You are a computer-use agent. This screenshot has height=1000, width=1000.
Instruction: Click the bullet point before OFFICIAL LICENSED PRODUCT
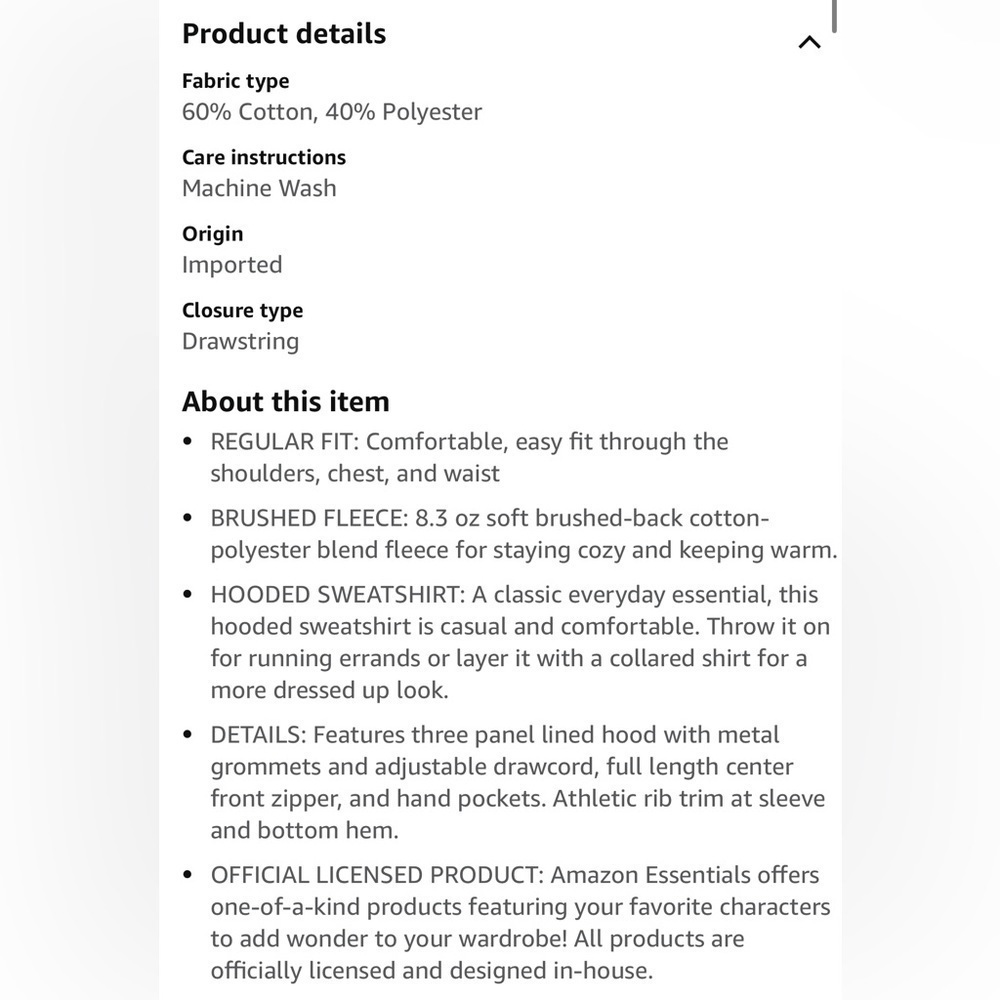(187, 875)
